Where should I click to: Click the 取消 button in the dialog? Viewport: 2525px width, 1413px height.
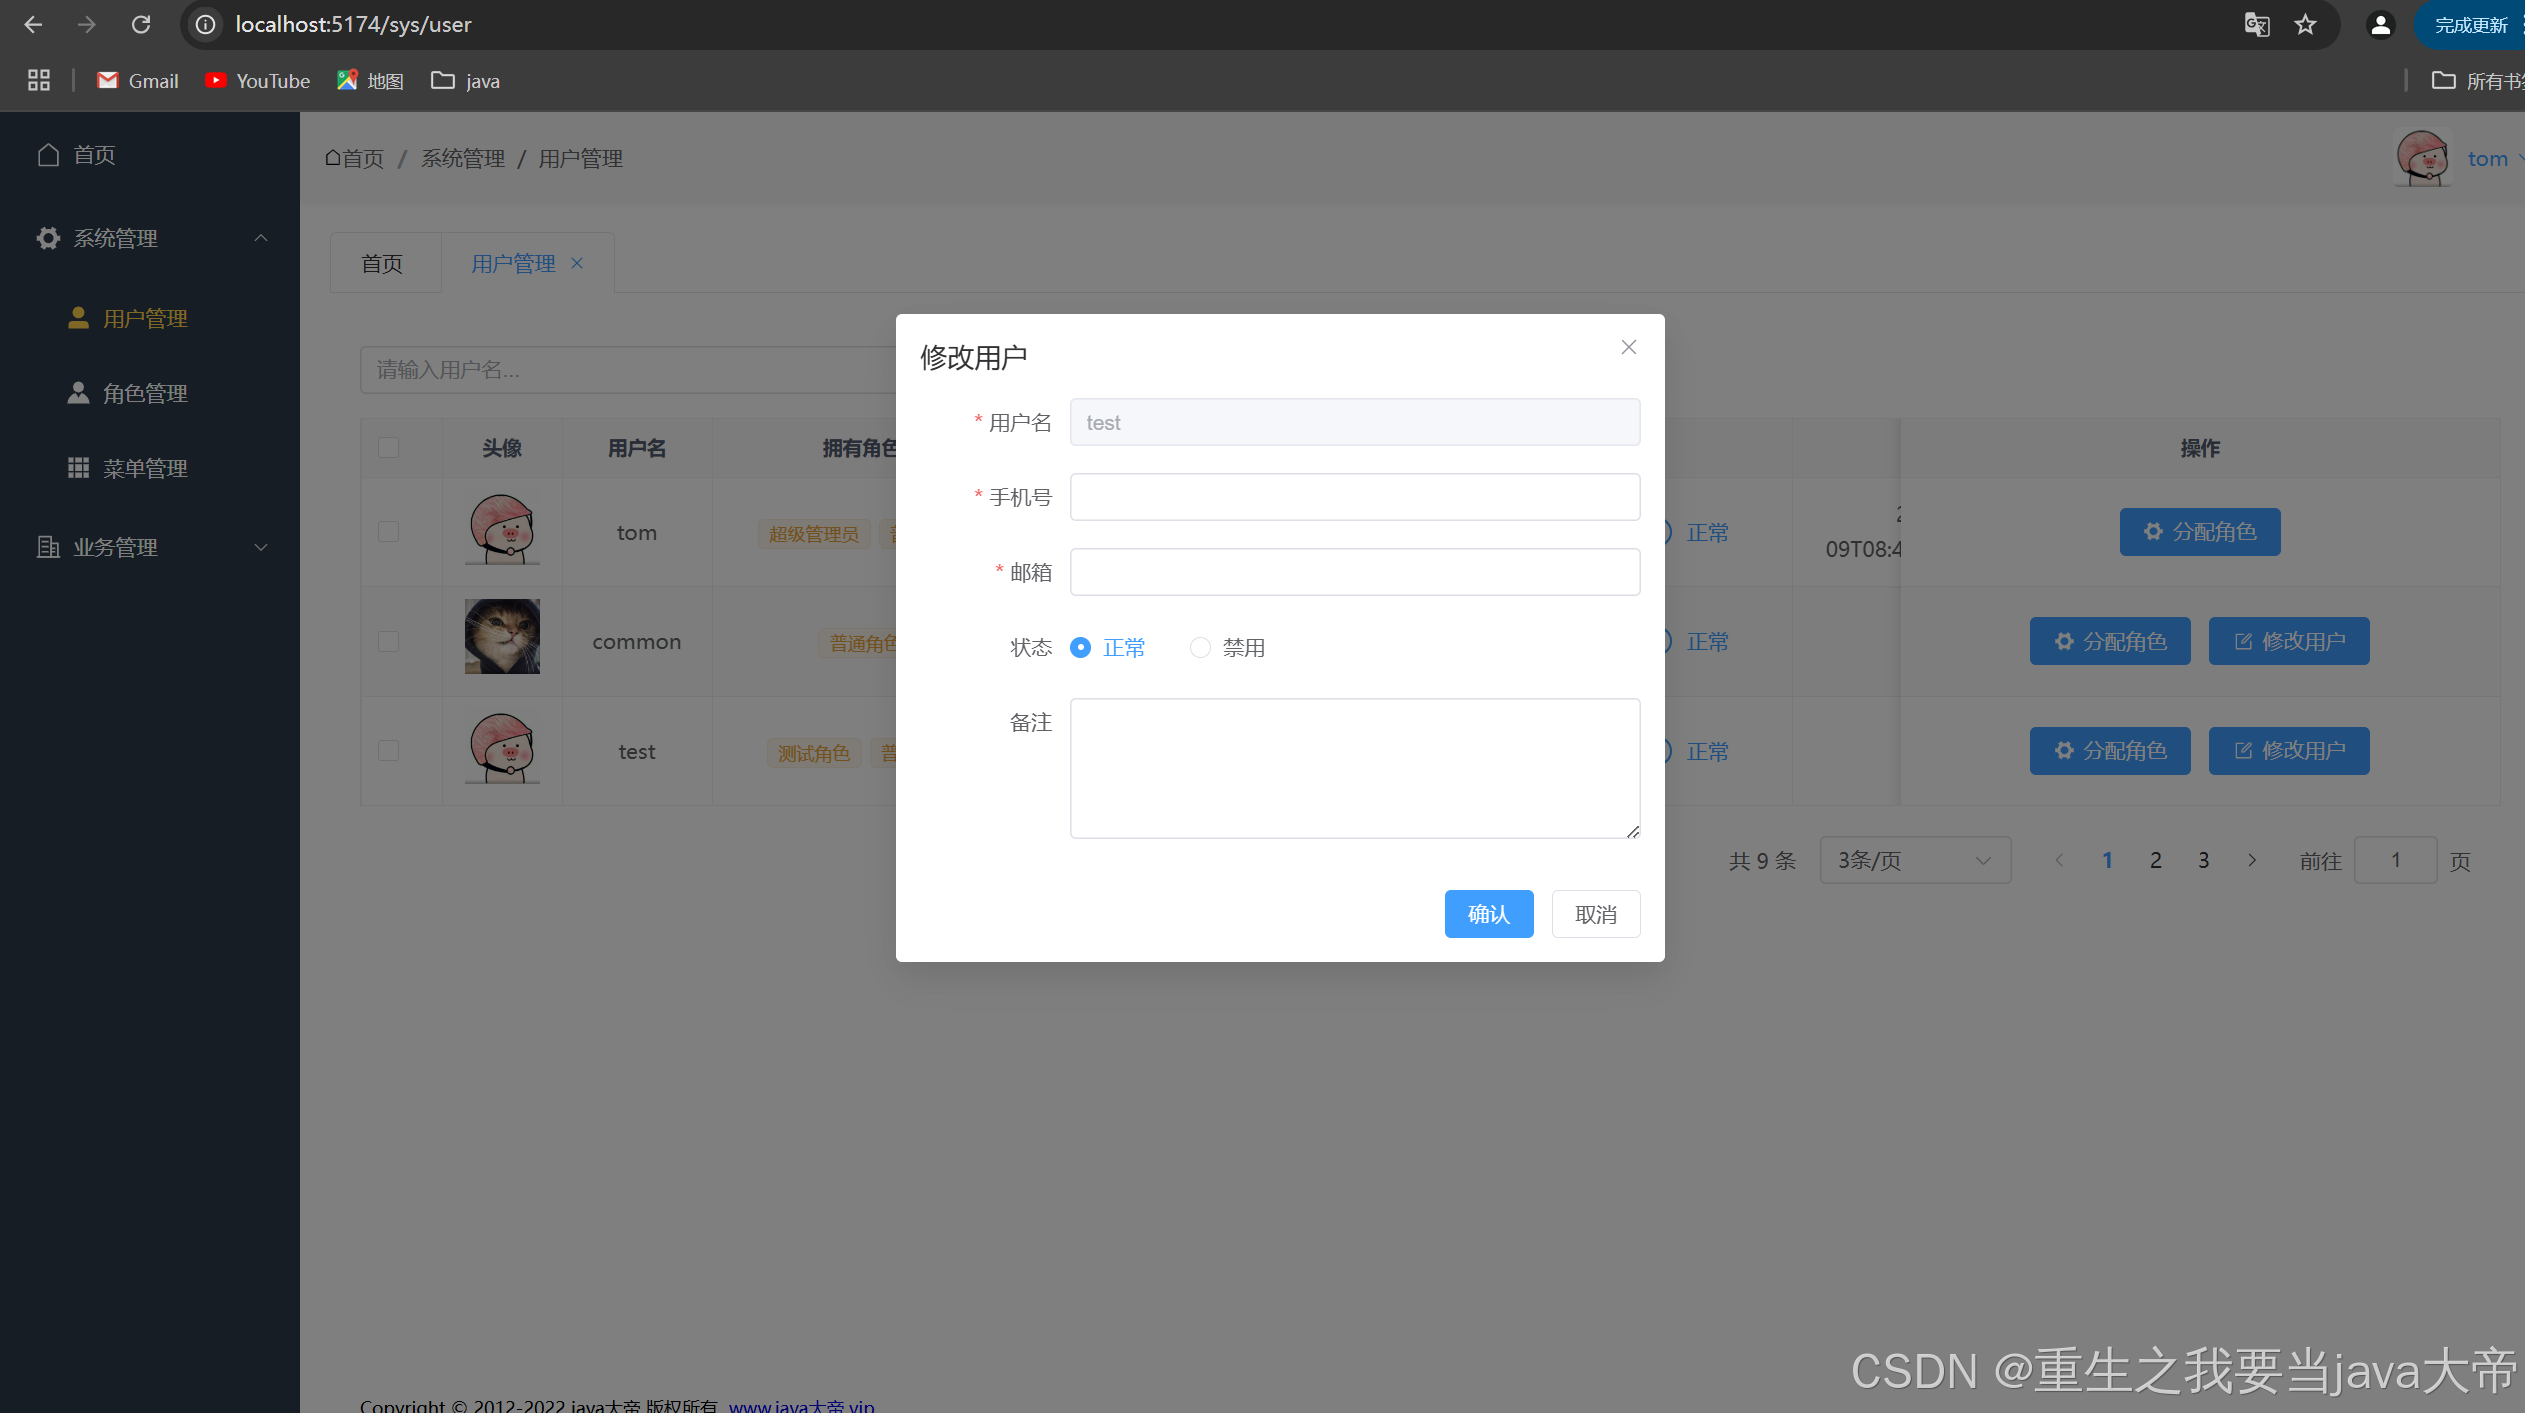1595,914
